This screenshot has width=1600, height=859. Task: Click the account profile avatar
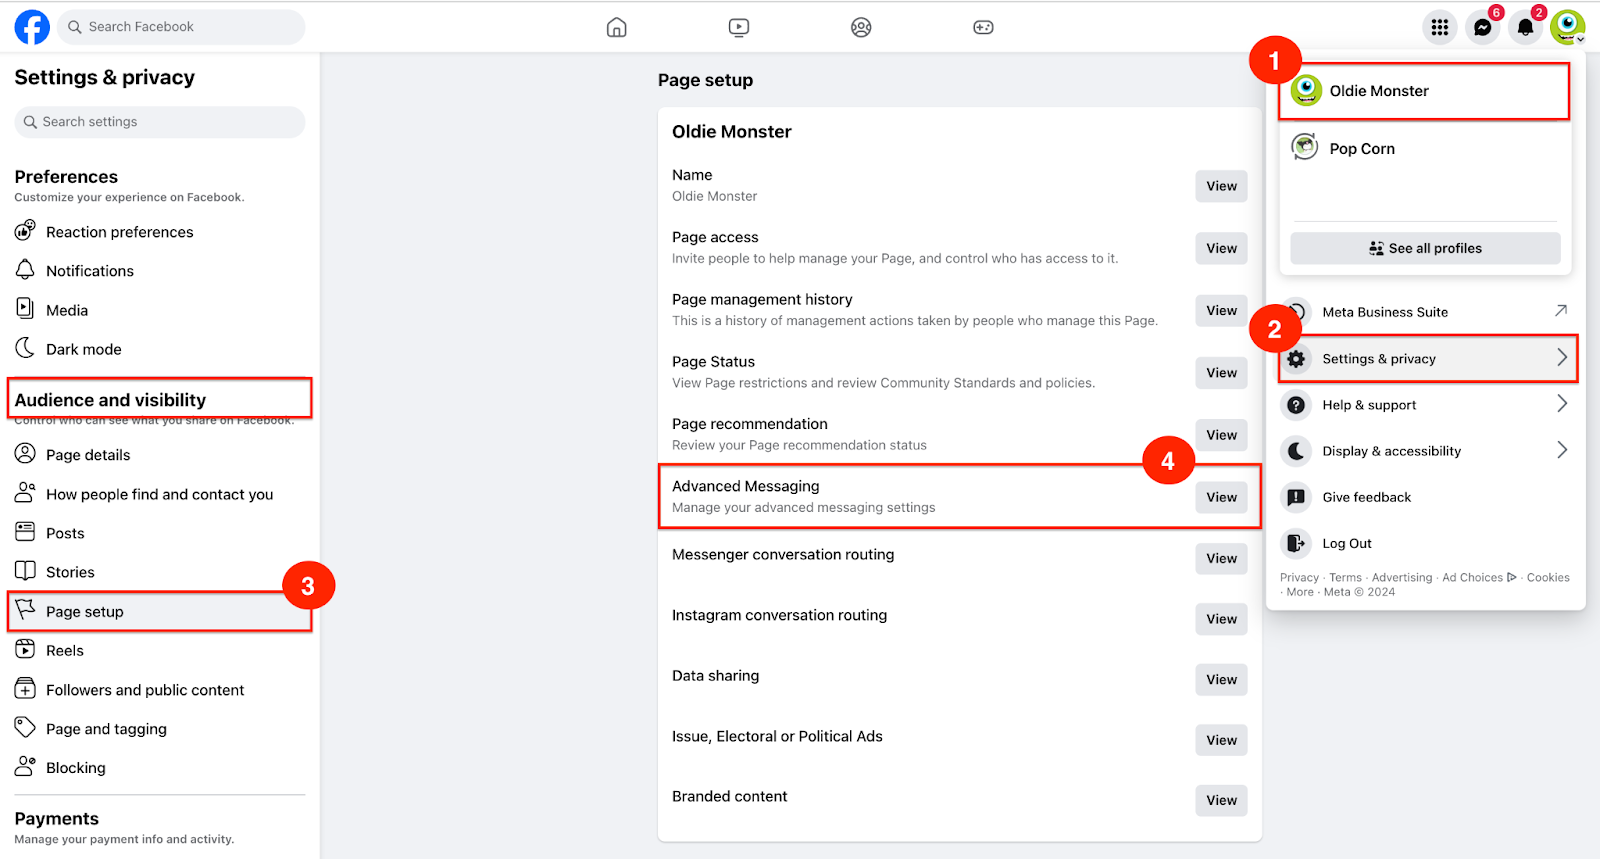point(1568,27)
